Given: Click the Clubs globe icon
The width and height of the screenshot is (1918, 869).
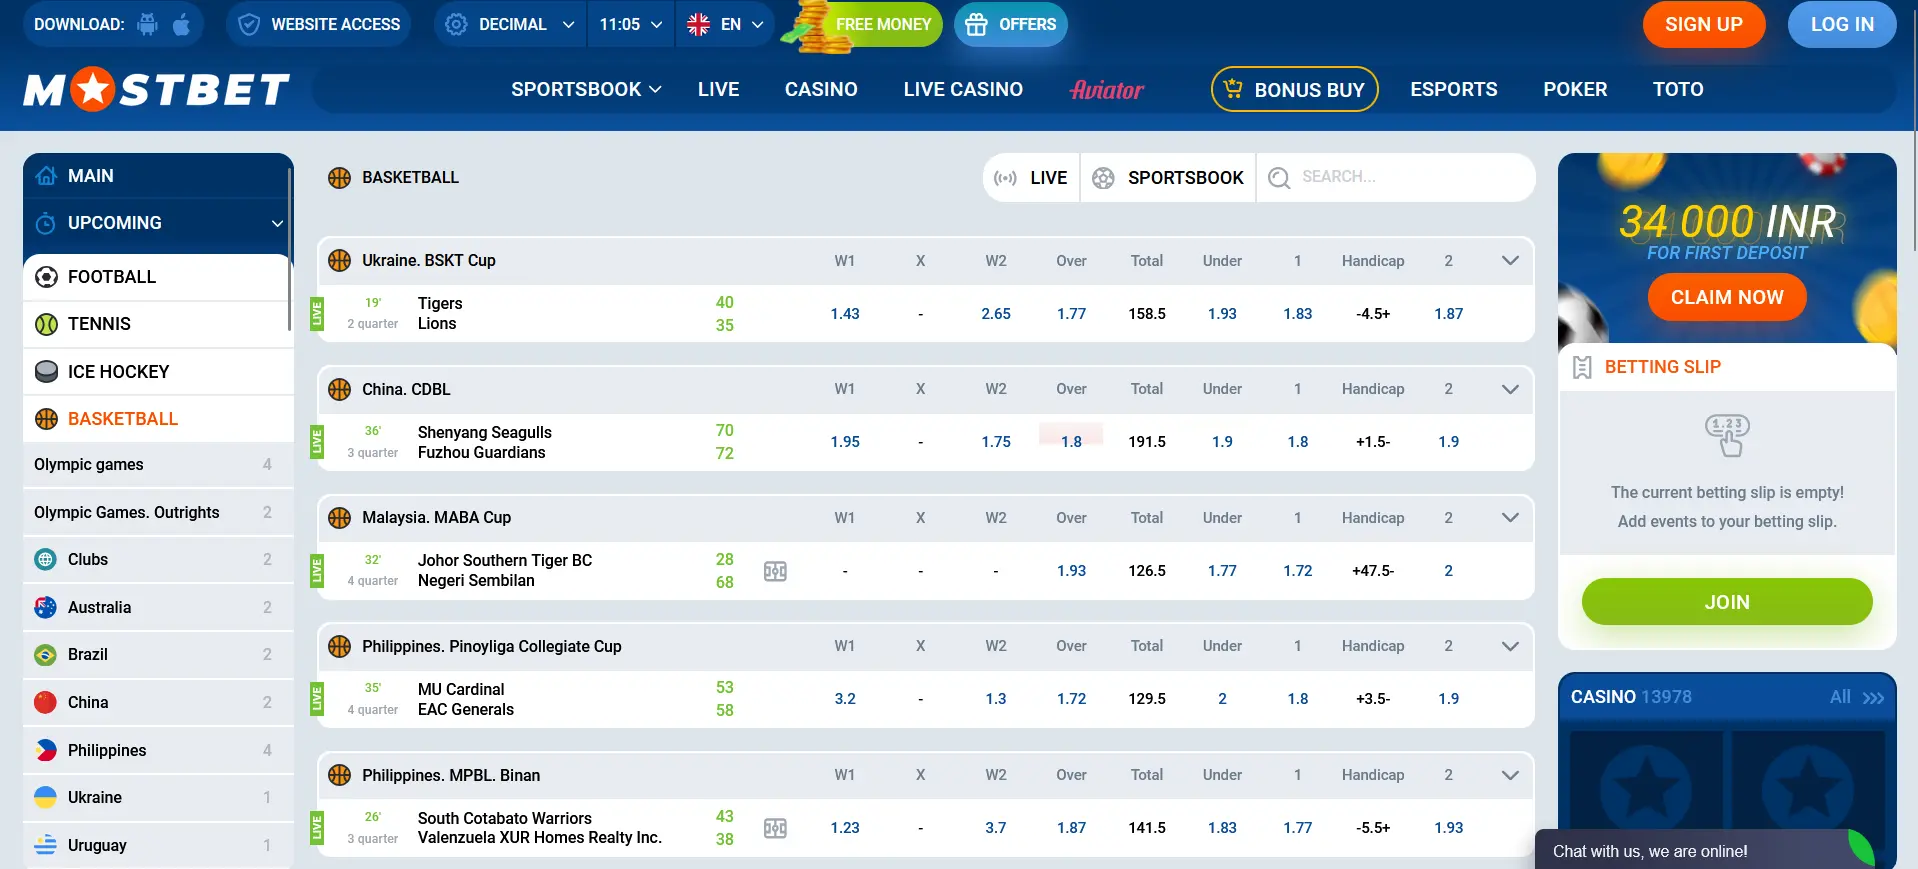Looking at the screenshot, I should click(x=46, y=560).
